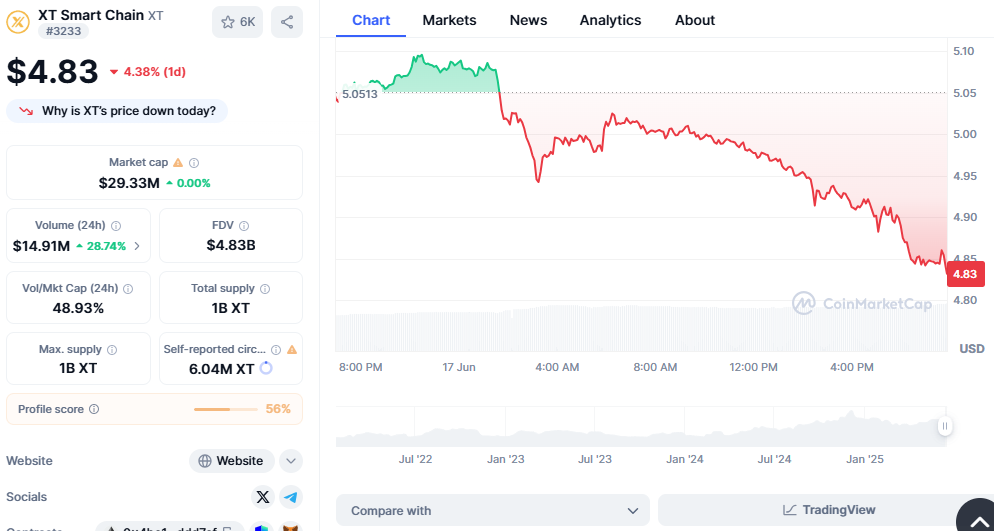
Task: Open 'Why is XT's price down today?'
Action: [117, 112]
